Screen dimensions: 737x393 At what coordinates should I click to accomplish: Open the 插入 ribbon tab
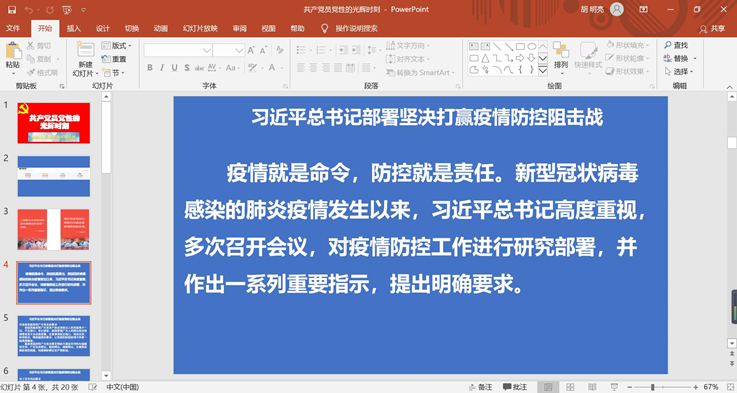tap(74, 29)
